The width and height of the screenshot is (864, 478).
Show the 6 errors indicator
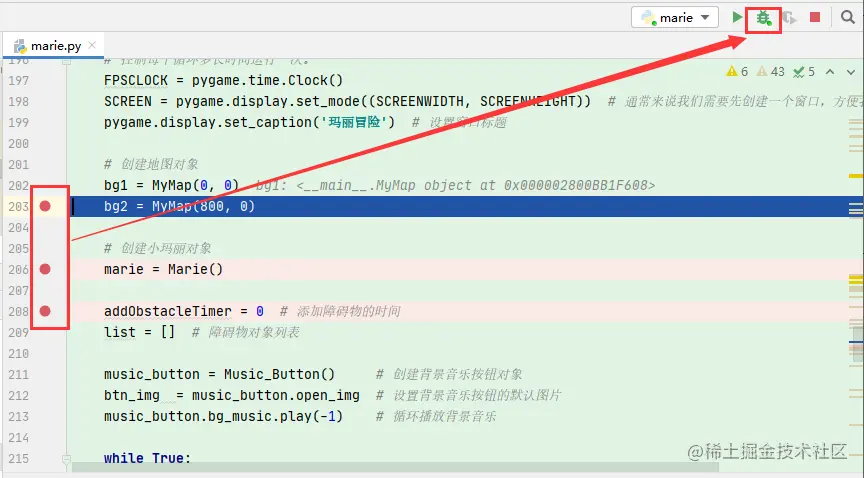[737, 72]
